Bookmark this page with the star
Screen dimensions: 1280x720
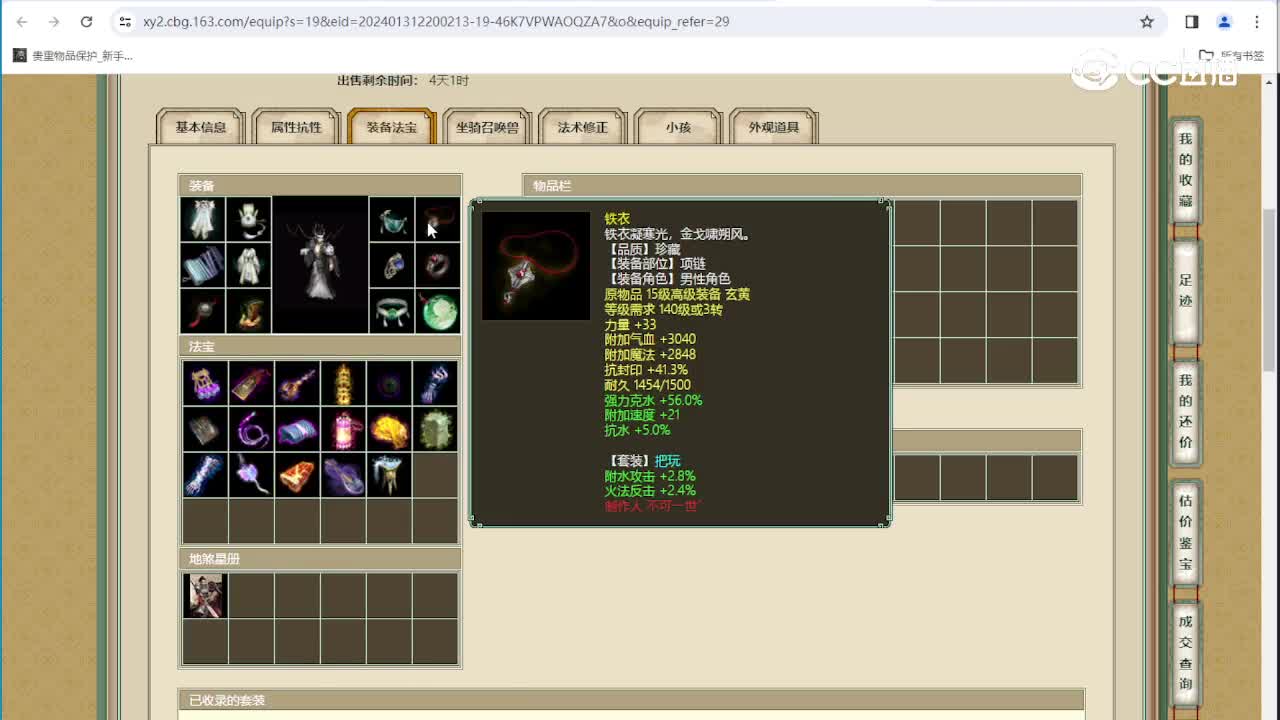click(1147, 21)
